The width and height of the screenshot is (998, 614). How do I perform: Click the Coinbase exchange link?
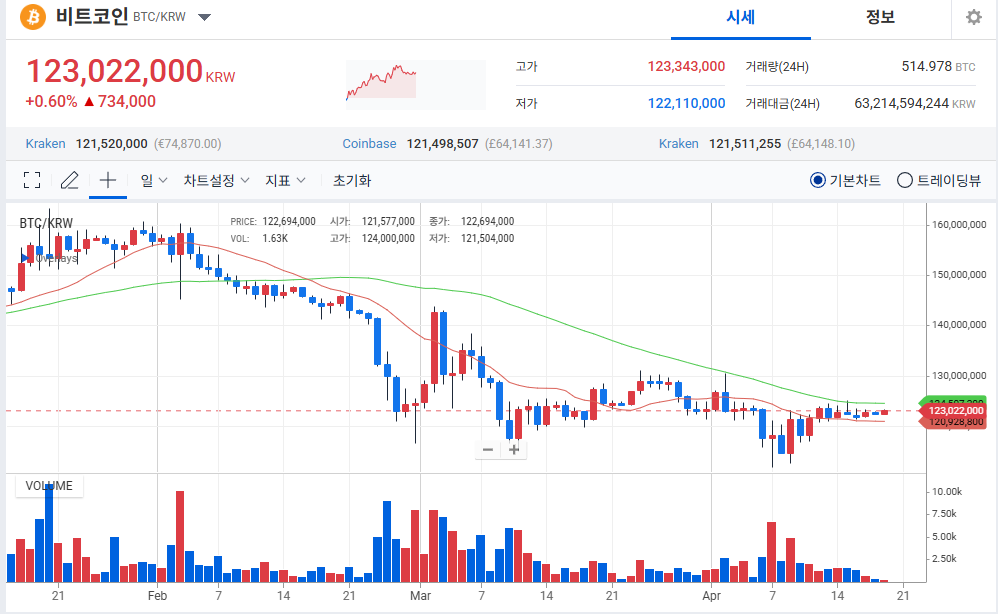(x=369, y=144)
